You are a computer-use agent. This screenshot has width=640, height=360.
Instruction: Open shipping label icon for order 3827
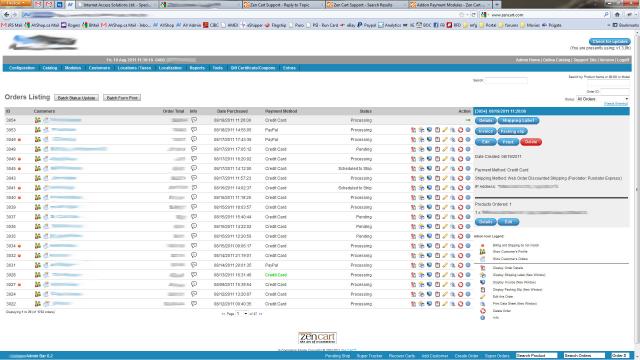pos(421,284)
